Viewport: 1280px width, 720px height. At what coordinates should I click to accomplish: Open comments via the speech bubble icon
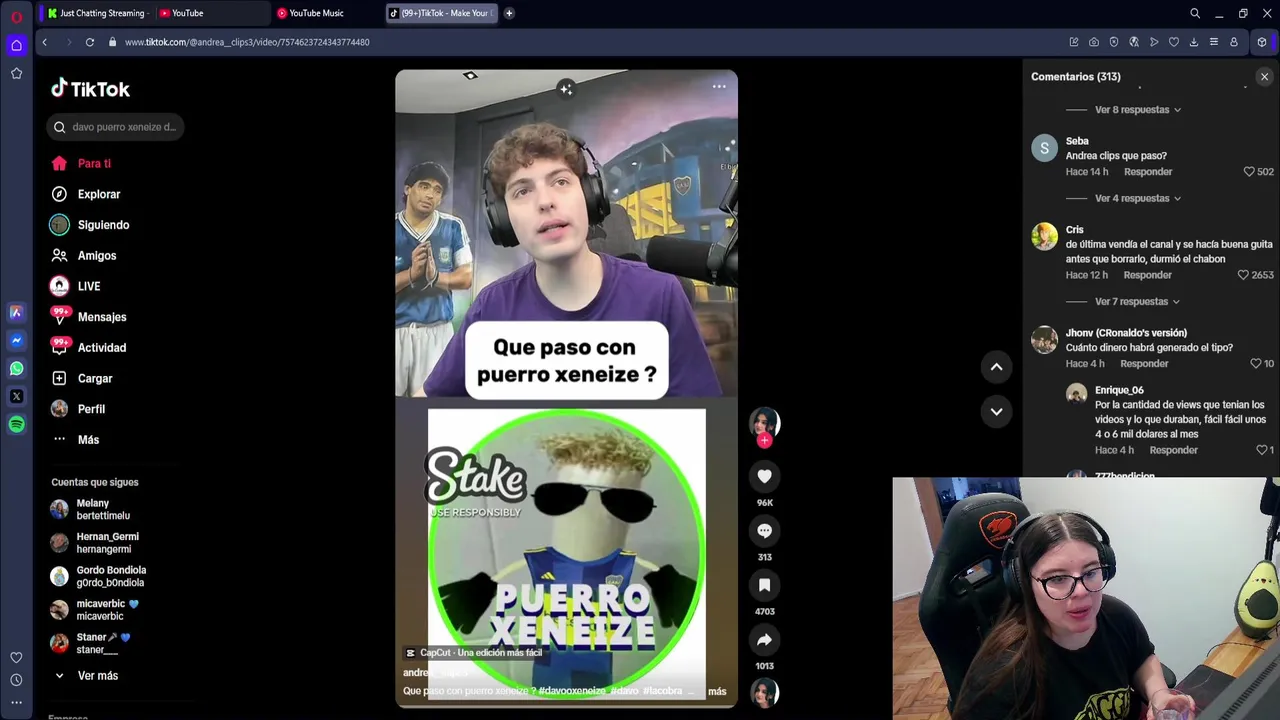point(765,531)
